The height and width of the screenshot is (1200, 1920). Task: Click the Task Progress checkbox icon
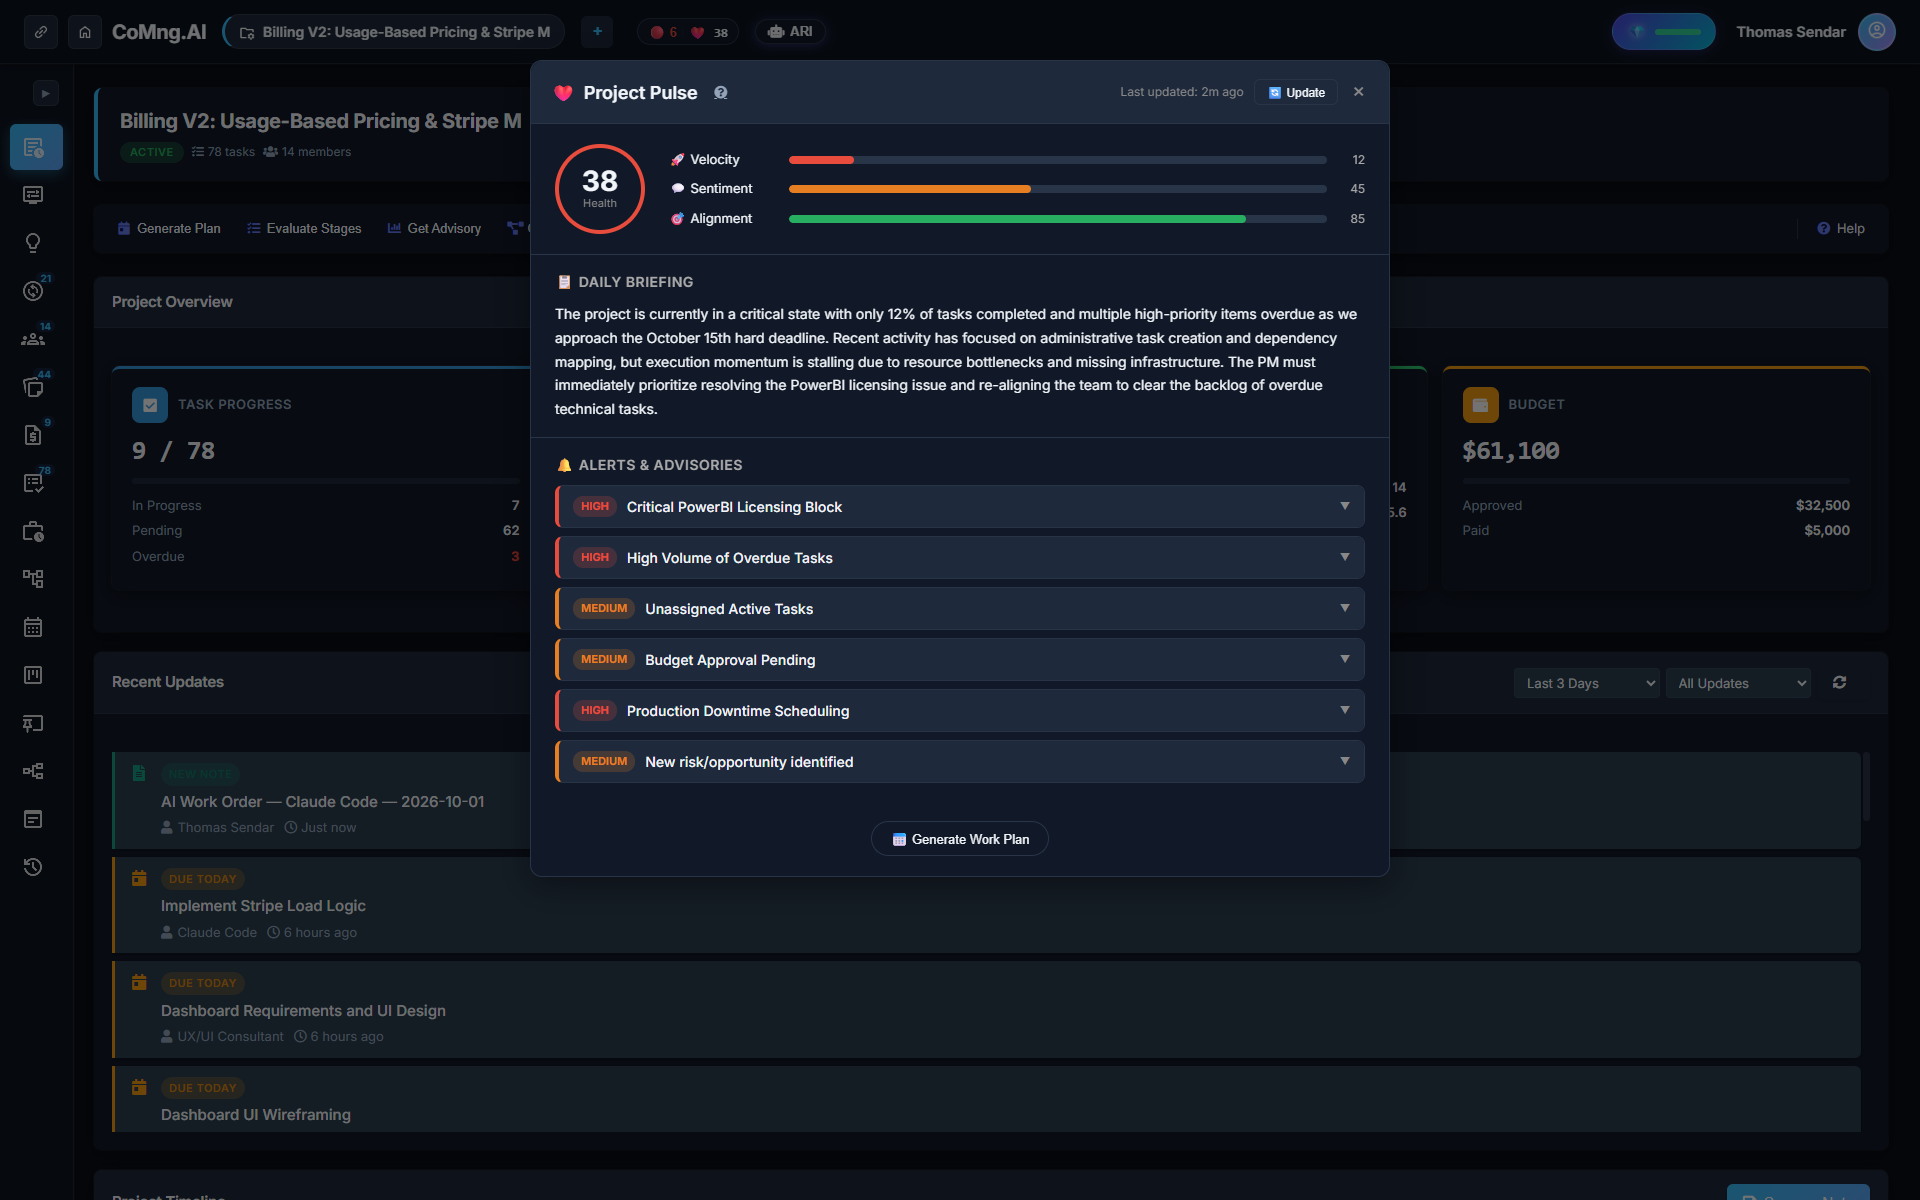[150, 405]
